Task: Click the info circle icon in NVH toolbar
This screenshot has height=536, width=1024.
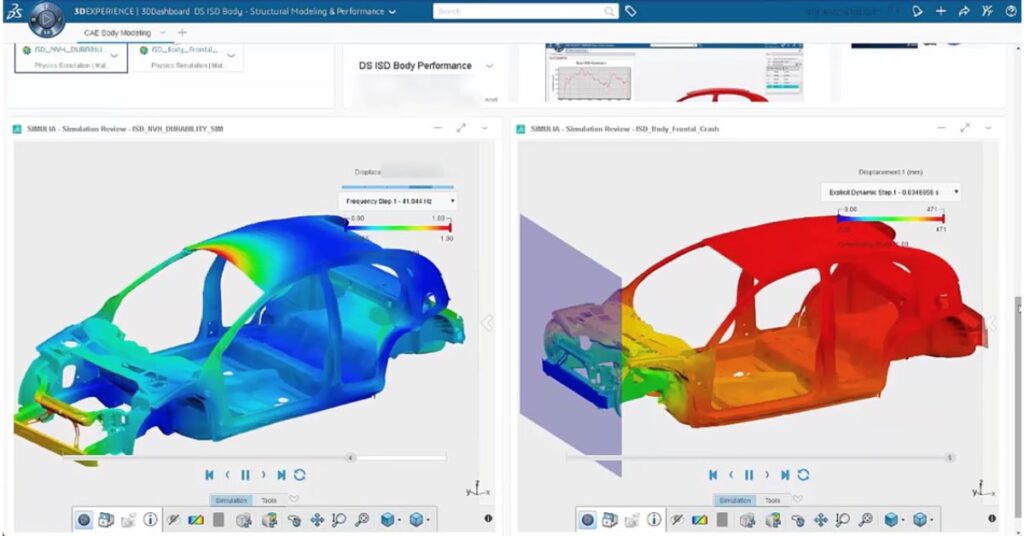Action: (x=150, y=520)
